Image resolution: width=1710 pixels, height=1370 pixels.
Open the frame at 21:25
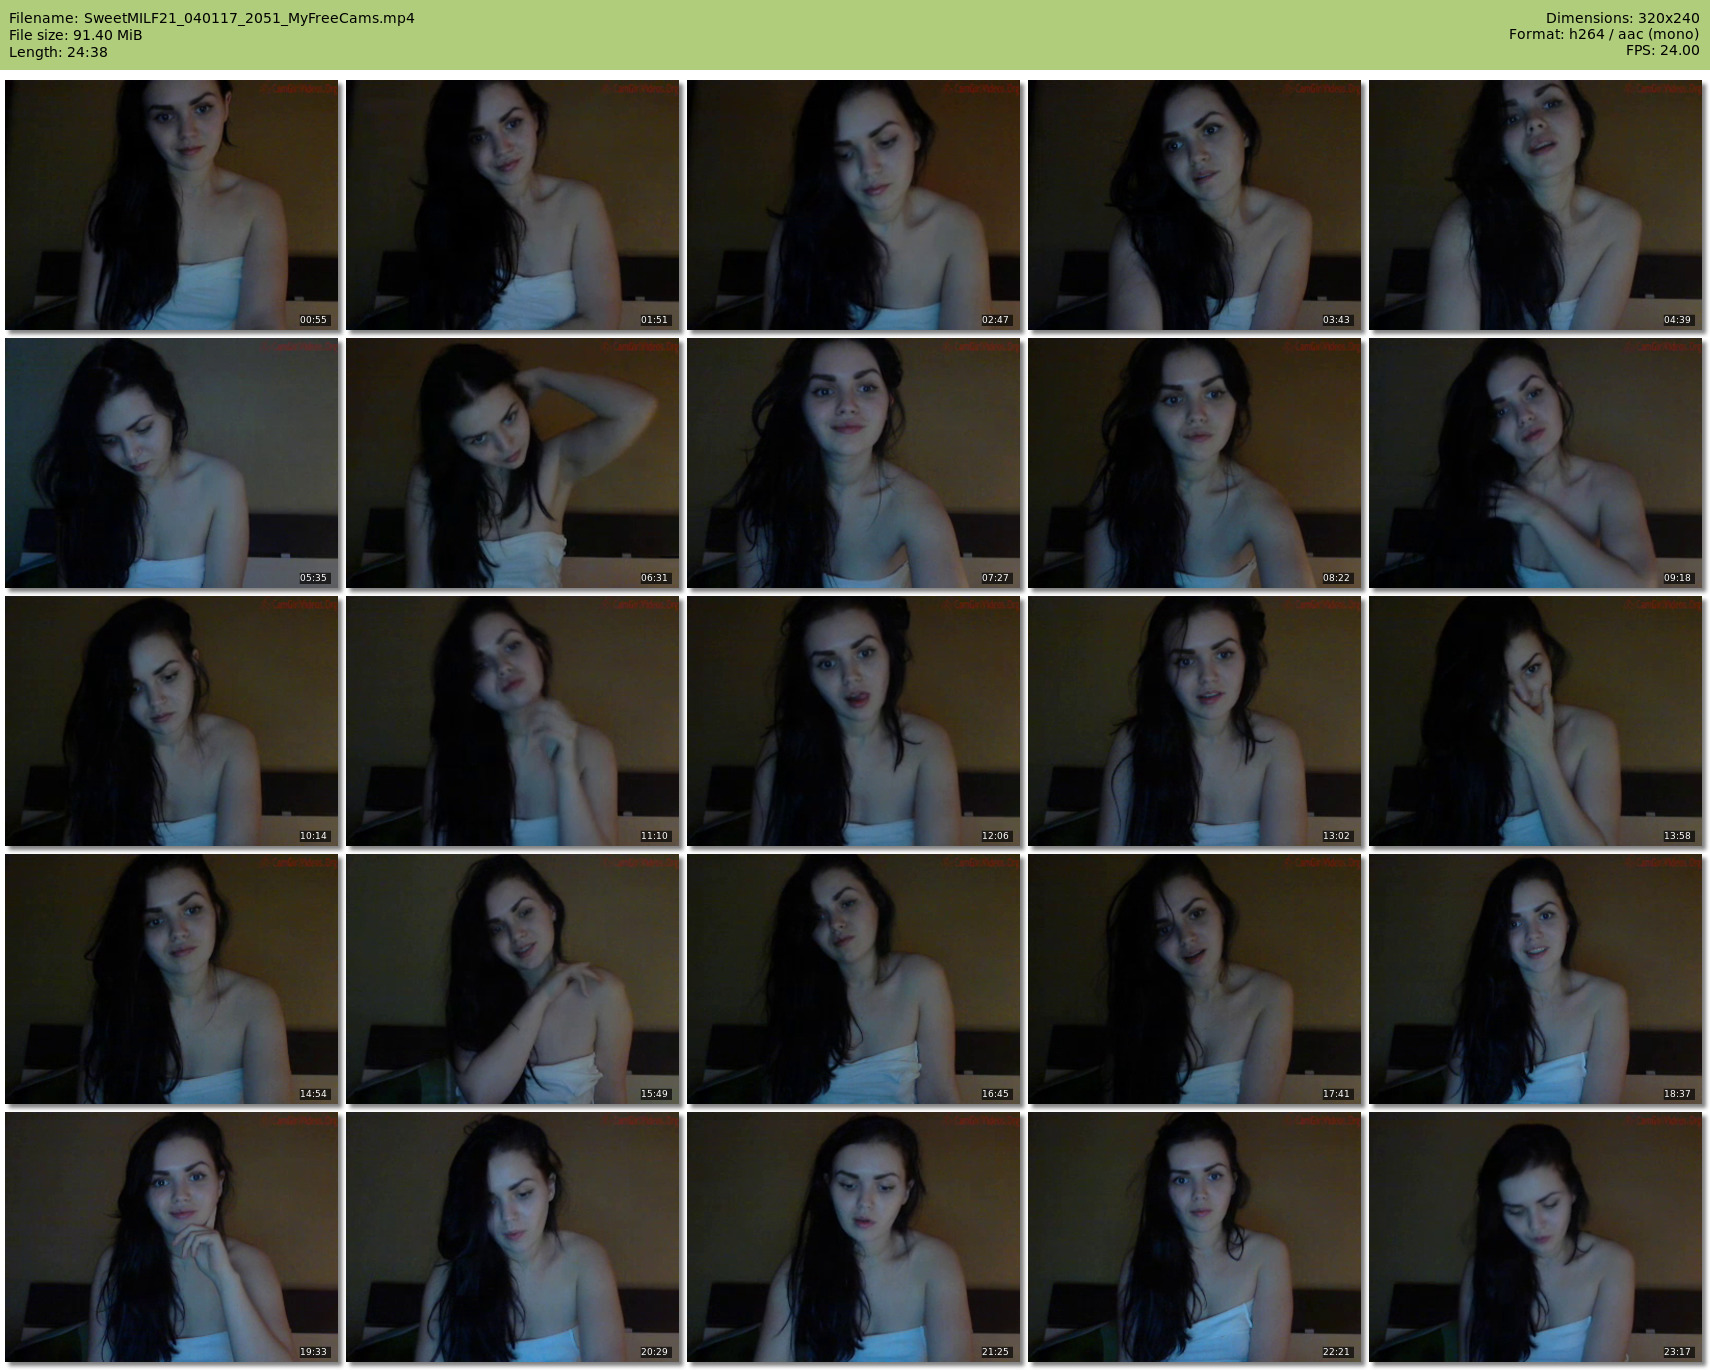pyautogui.click(x=854, y=1237)
